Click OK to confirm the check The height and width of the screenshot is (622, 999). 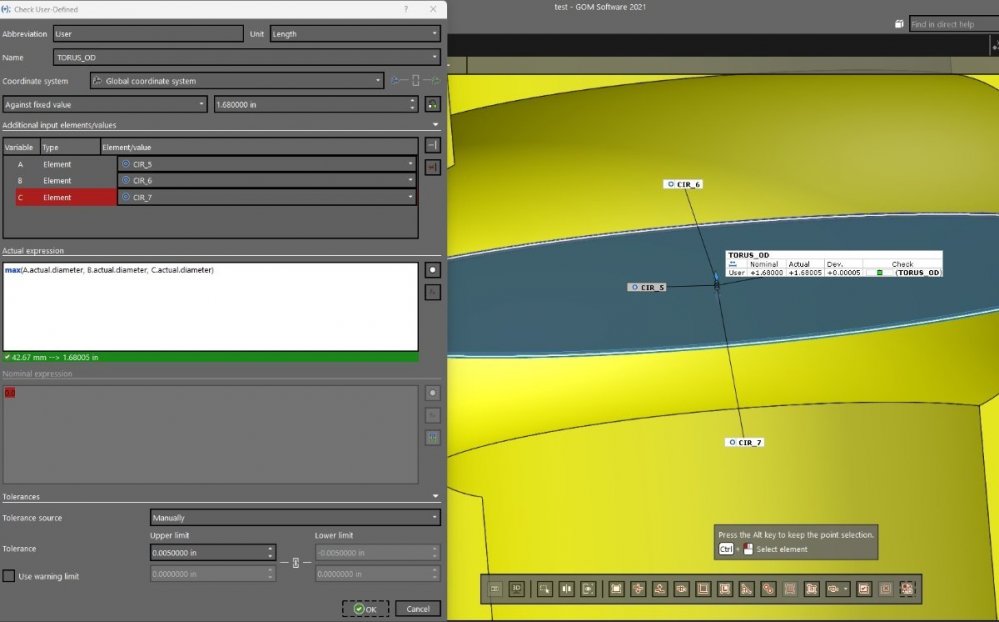(x=365, y=609)
